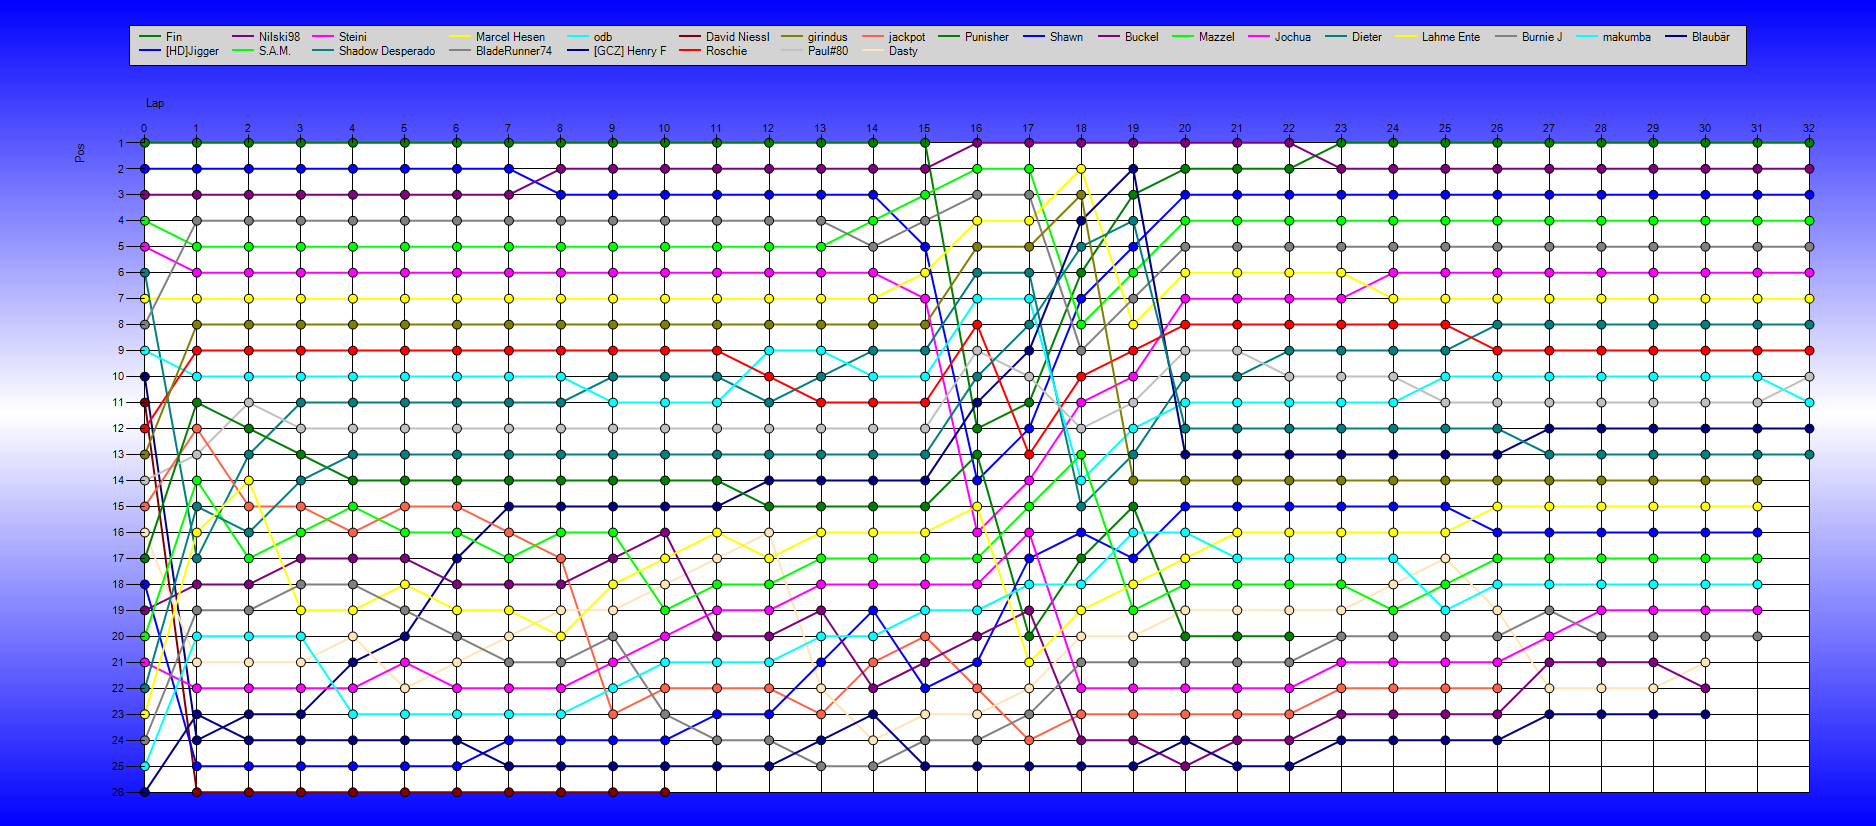
Task: Click the David Niessl legend label
Action: pyautogui.click(x=737, y=37)
